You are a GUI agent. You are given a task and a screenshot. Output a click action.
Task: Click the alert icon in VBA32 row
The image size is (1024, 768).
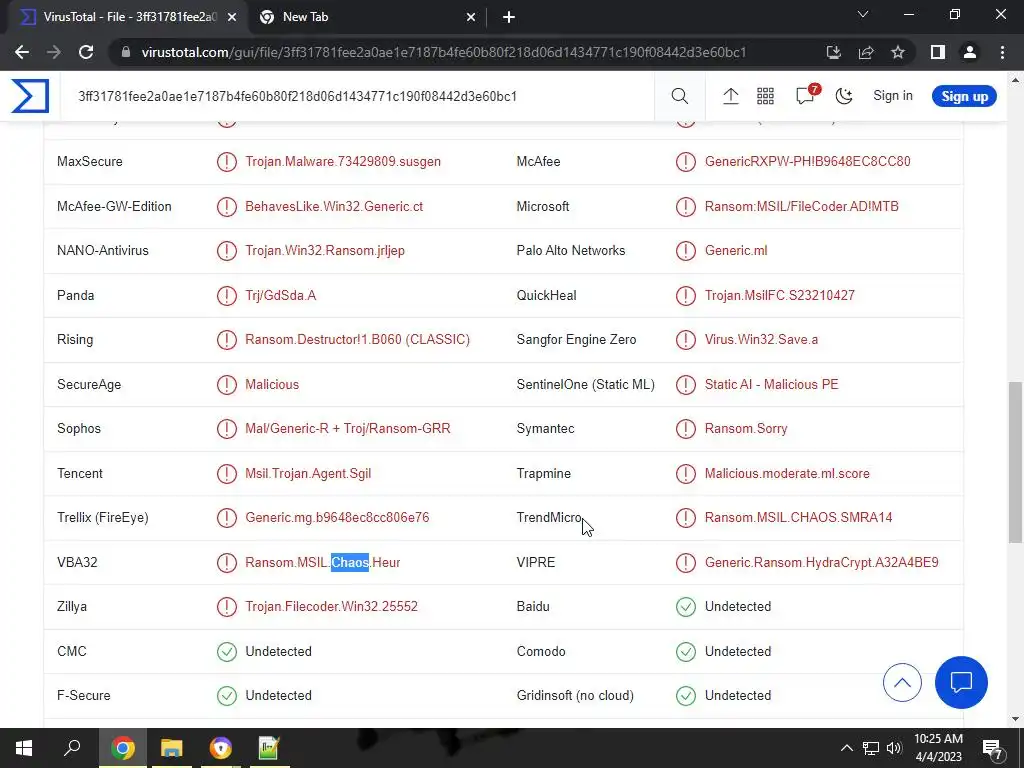[227, 562]
